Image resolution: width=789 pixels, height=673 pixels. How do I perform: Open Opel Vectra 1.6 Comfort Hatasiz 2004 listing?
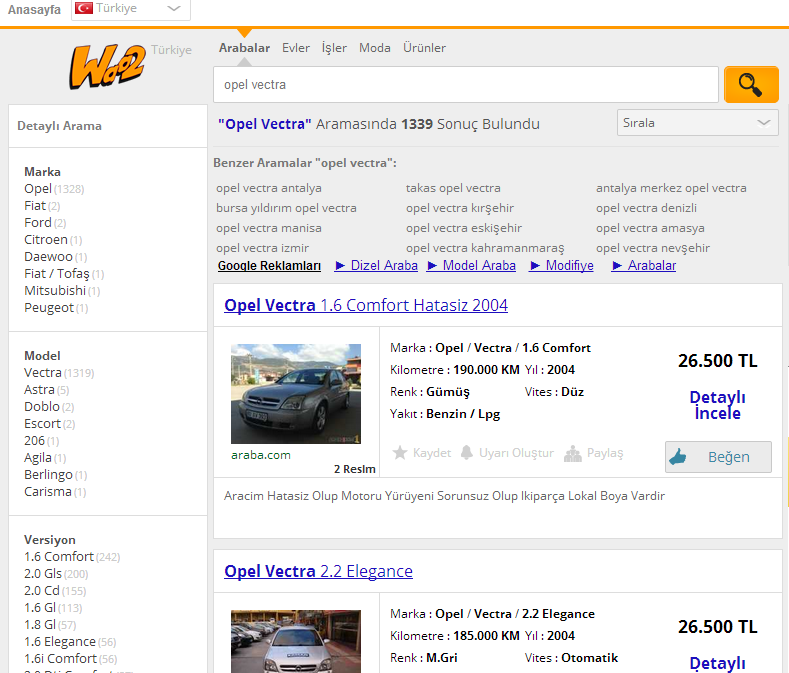coord(366,305)
